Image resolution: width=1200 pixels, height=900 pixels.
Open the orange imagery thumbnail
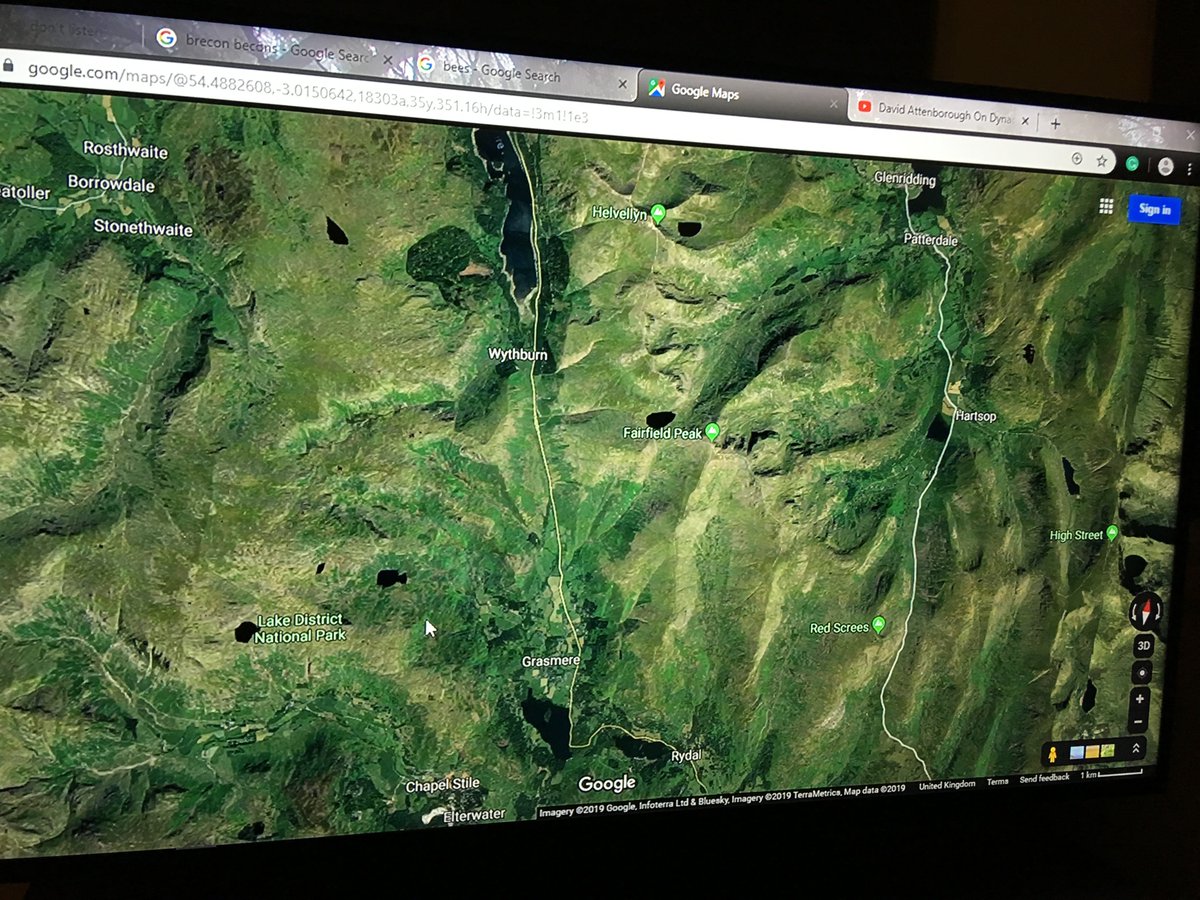click(x=1092, y=751)
